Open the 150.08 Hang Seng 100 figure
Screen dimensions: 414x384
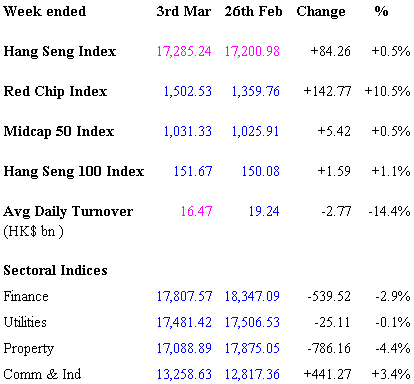tap(261, 171)
